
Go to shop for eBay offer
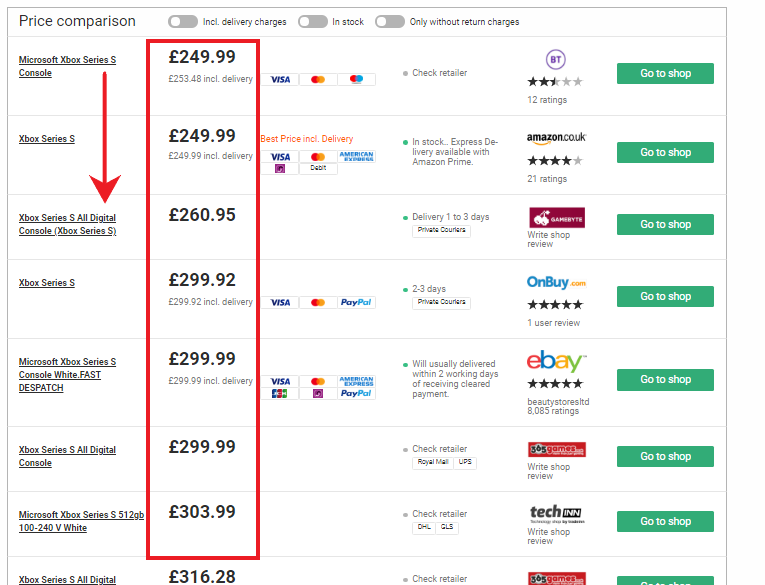(665, 379)
